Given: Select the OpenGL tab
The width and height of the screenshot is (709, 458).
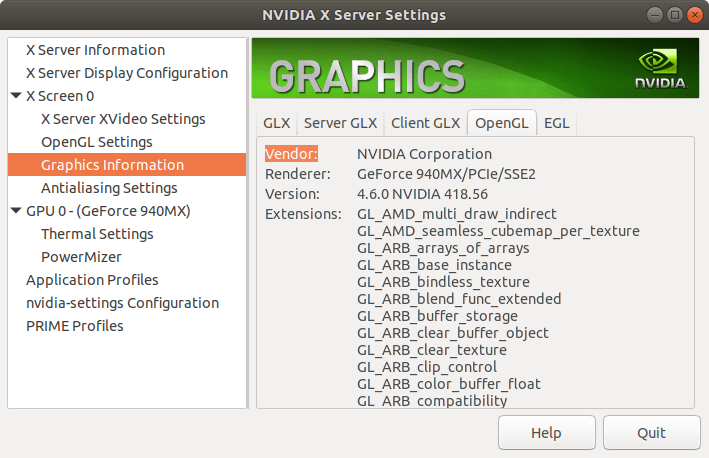Looking at the screenshot, I should (x=501, y=123).
